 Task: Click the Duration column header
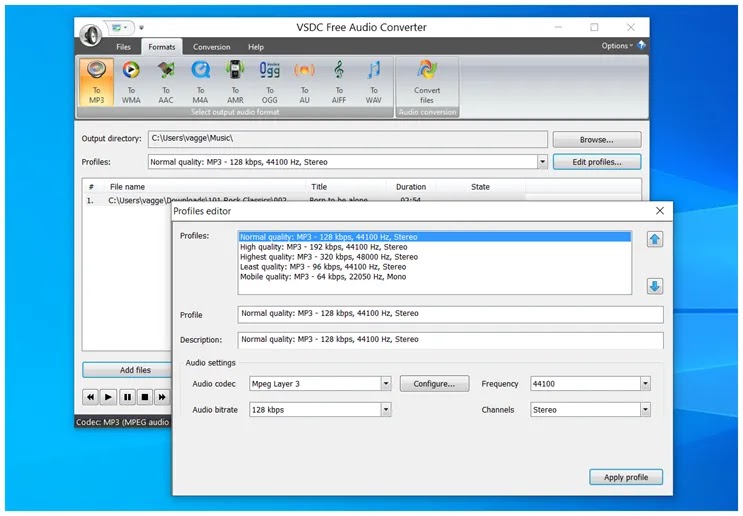(411, 187)
